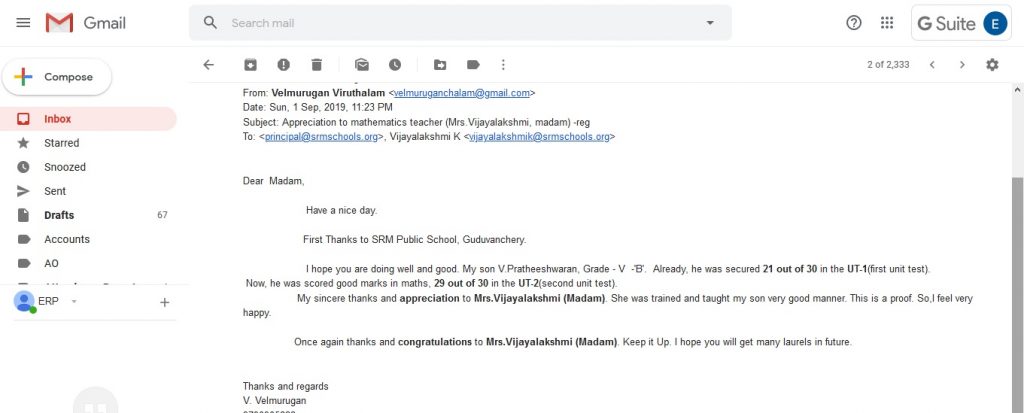Click the Move to folder icon
This screenshot has width=1024, height=413.
[x=440, y=65]
